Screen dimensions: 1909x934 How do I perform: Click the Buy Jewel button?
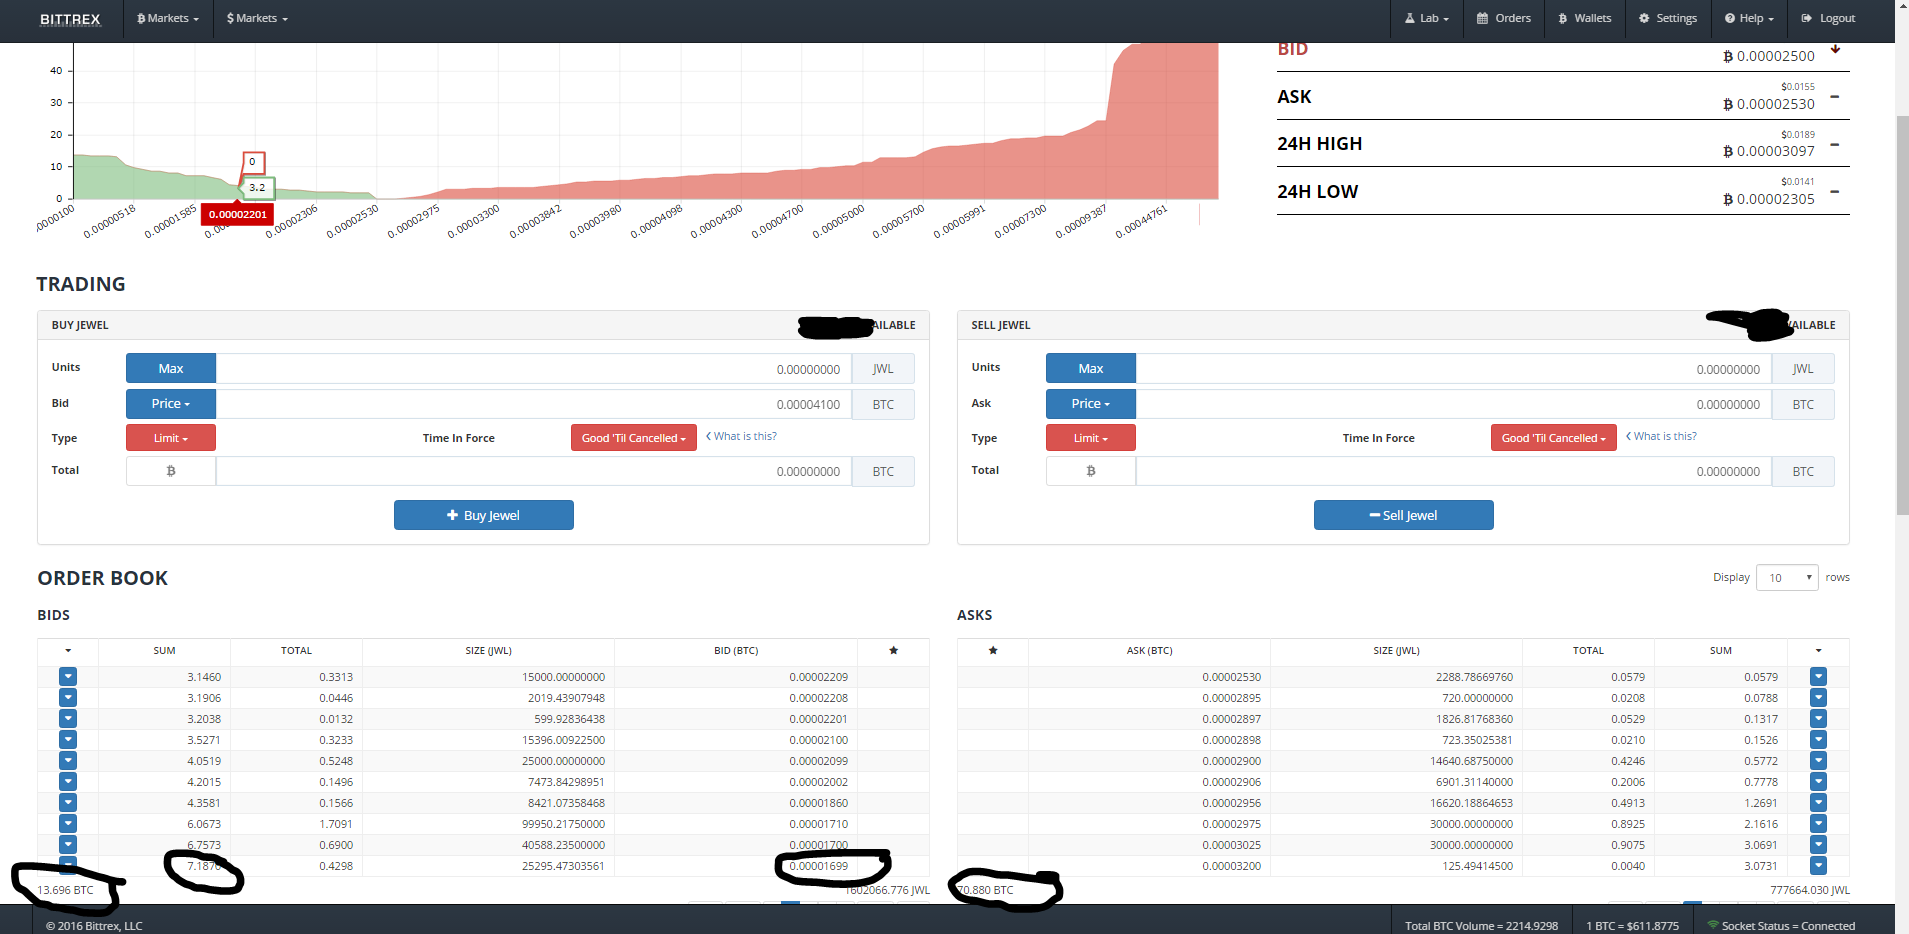[x=484, y=515]
